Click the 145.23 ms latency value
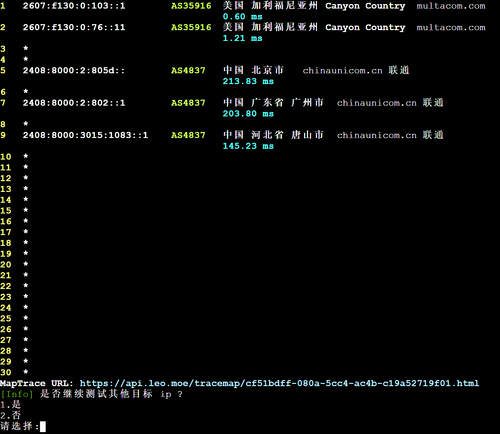Viewport: 500px width, 434px height. (248, 146)
